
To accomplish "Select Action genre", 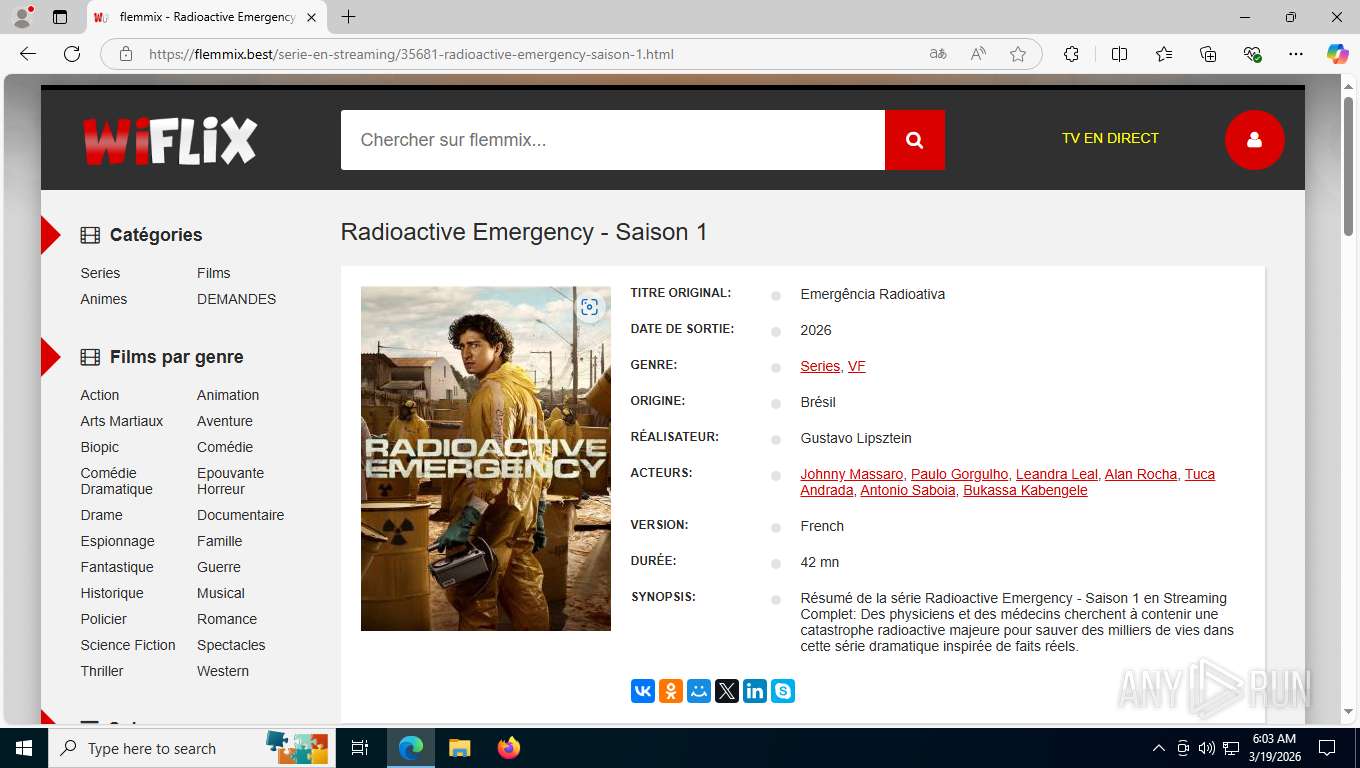I will point(100,395).
